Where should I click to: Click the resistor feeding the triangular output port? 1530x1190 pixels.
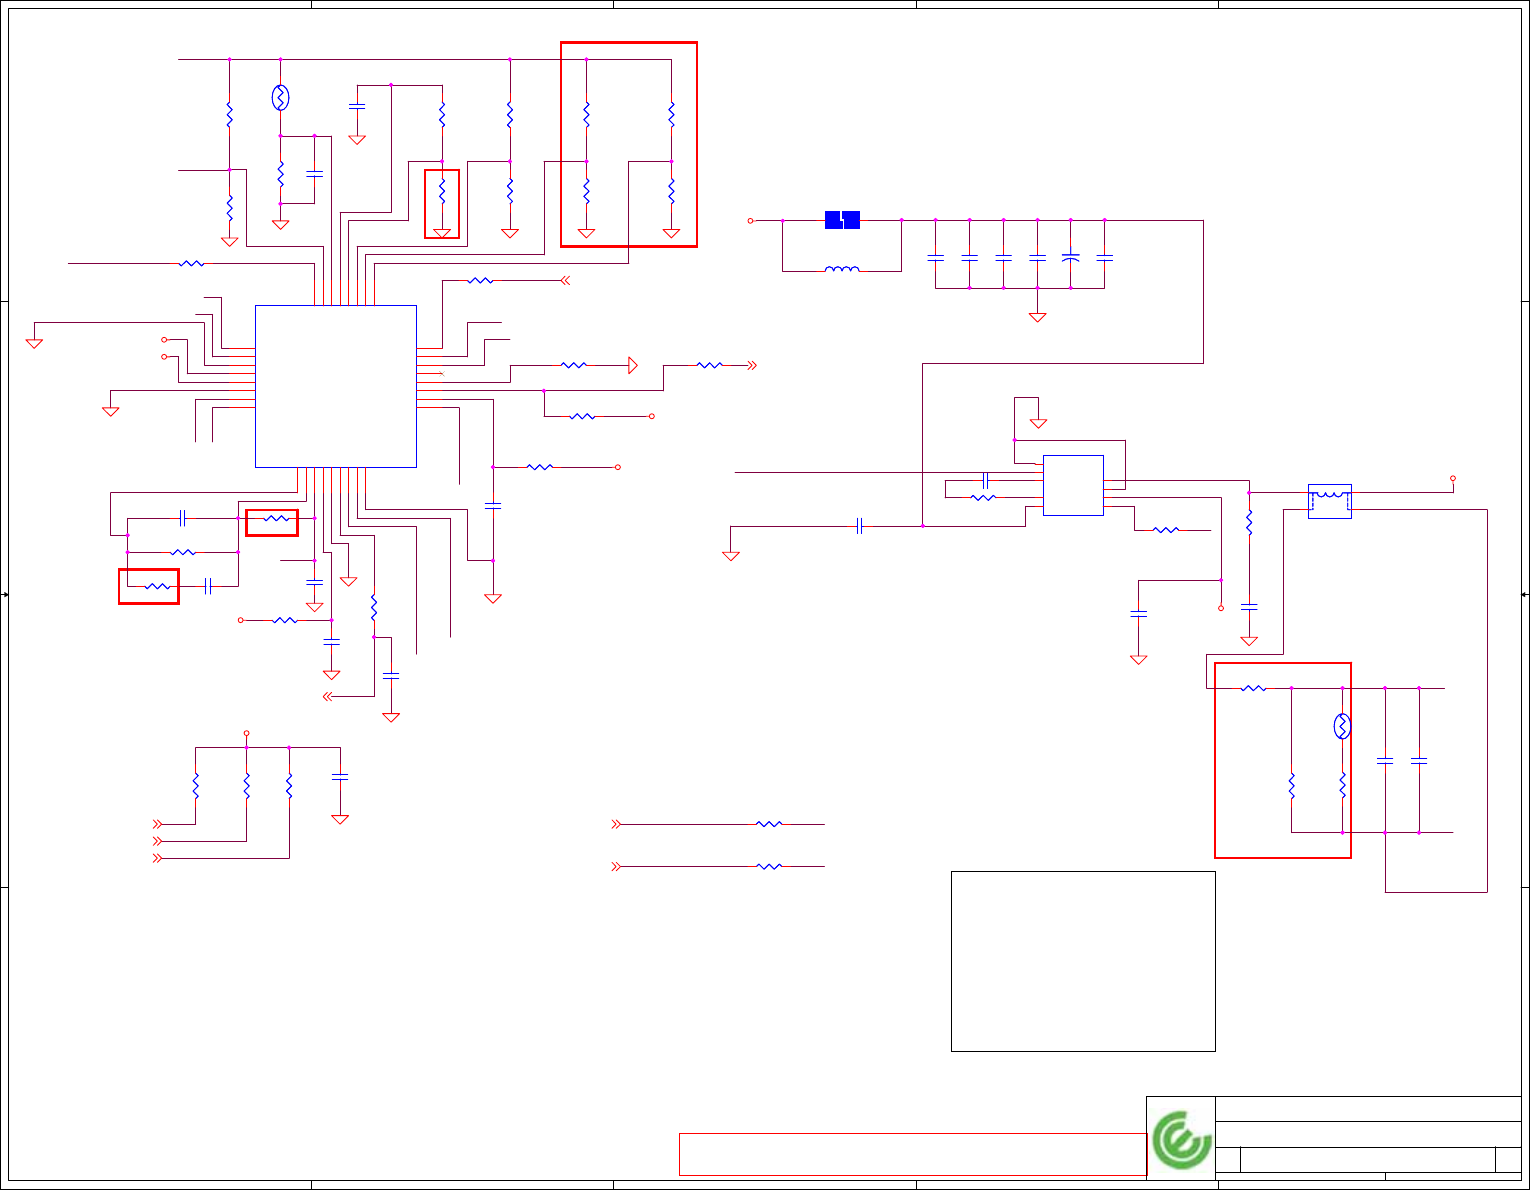[x=574, y=366]
